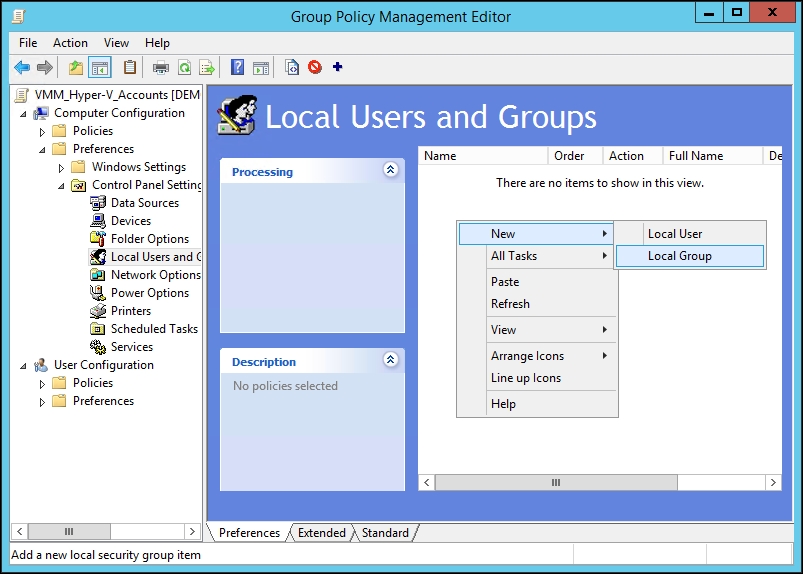
Task: Open Help via blue question mark icon
Action: 237,68
